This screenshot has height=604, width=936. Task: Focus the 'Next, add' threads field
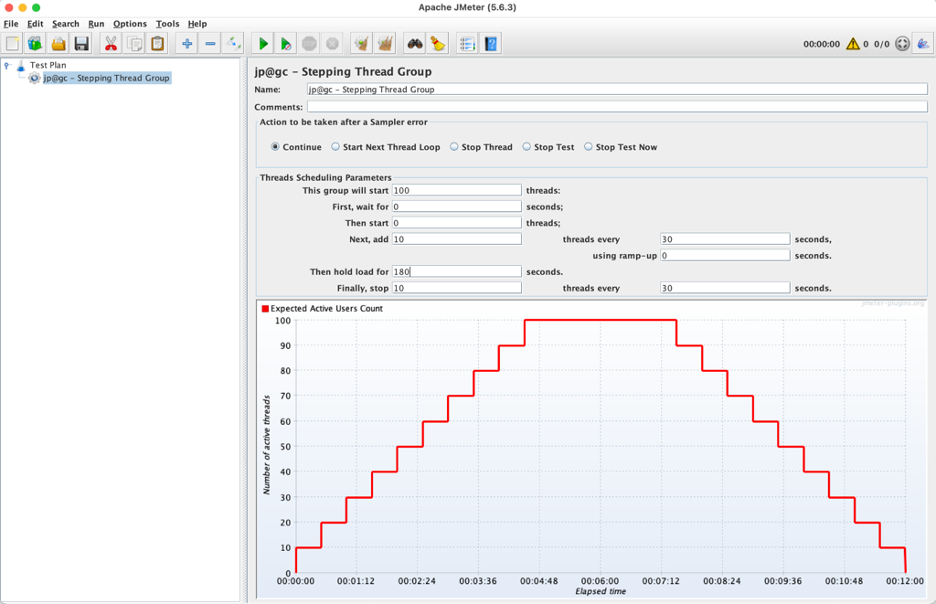457,239
